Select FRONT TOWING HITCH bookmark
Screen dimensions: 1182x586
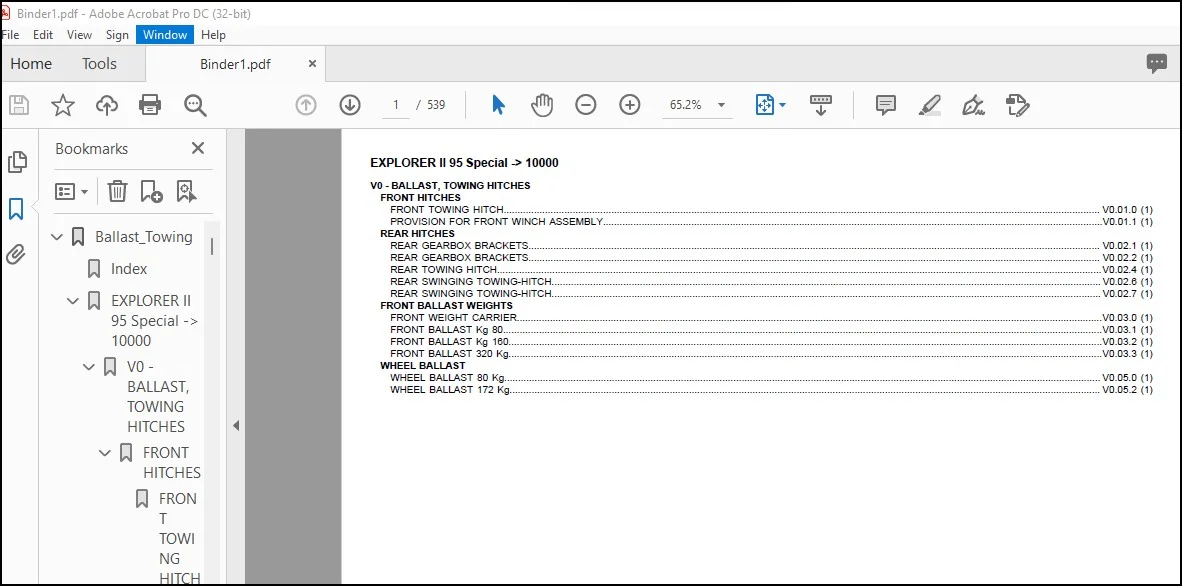pos(179,538)
